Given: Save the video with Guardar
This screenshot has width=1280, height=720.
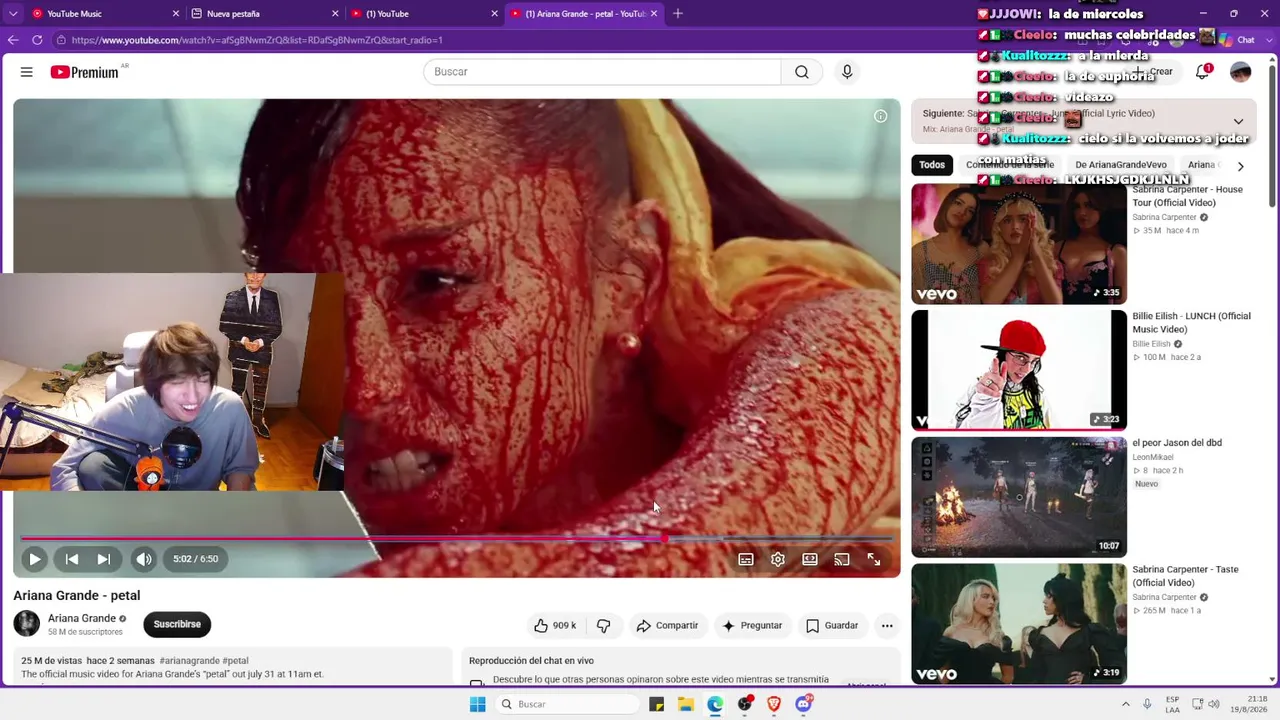Looking at the screenshot, I should coord(832,626).
